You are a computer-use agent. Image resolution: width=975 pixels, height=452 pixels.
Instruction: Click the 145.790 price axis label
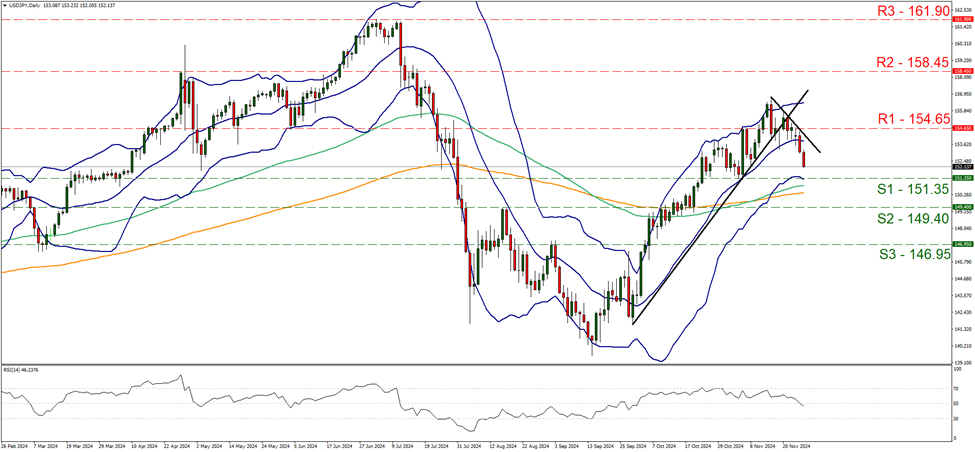tap(961, 262)
